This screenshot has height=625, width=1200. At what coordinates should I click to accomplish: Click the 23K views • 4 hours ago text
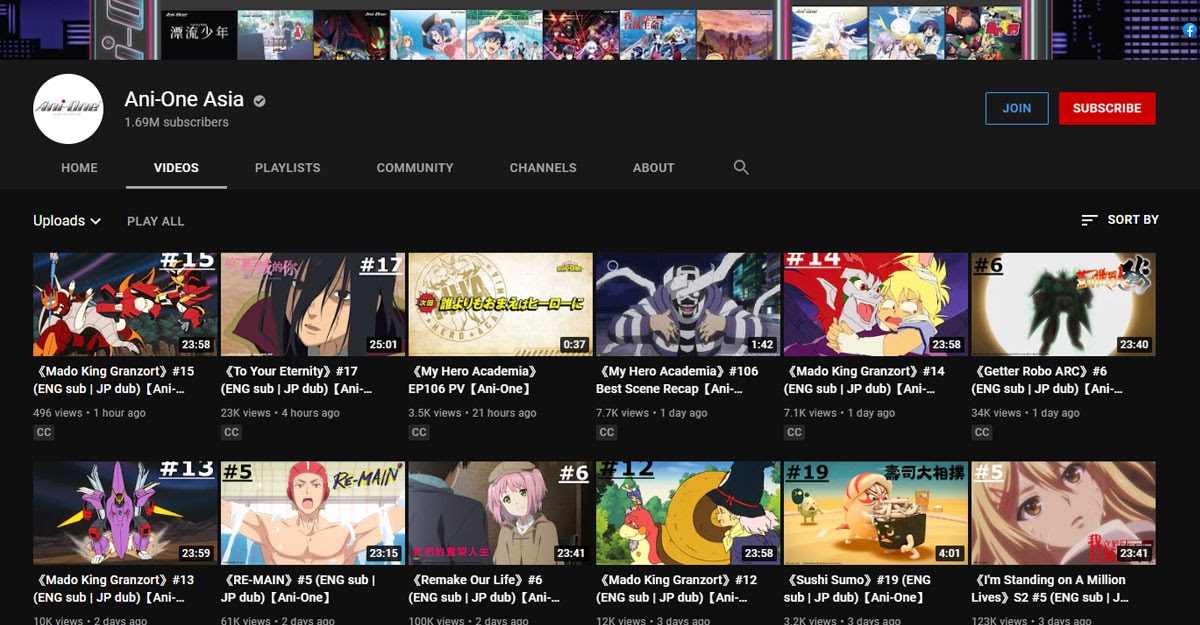pyautogui.click(x=280, y=413)
